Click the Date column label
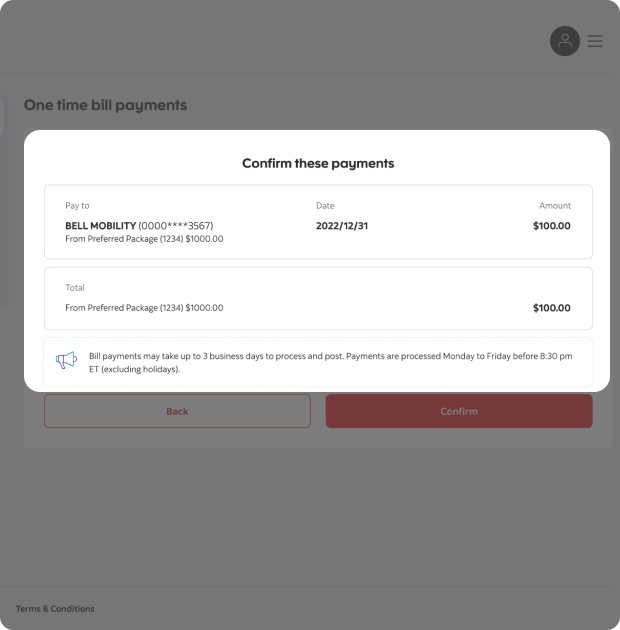 tap(325, 206)
